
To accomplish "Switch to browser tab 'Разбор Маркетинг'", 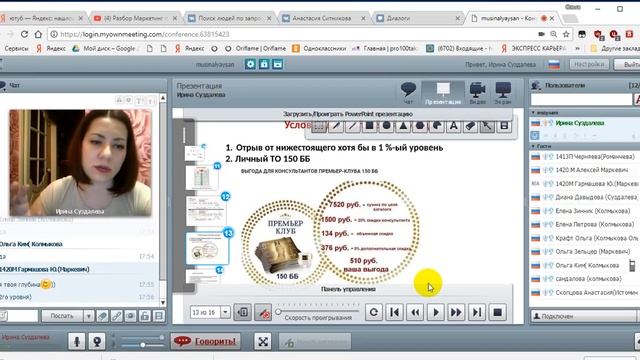I will point(136,18).
